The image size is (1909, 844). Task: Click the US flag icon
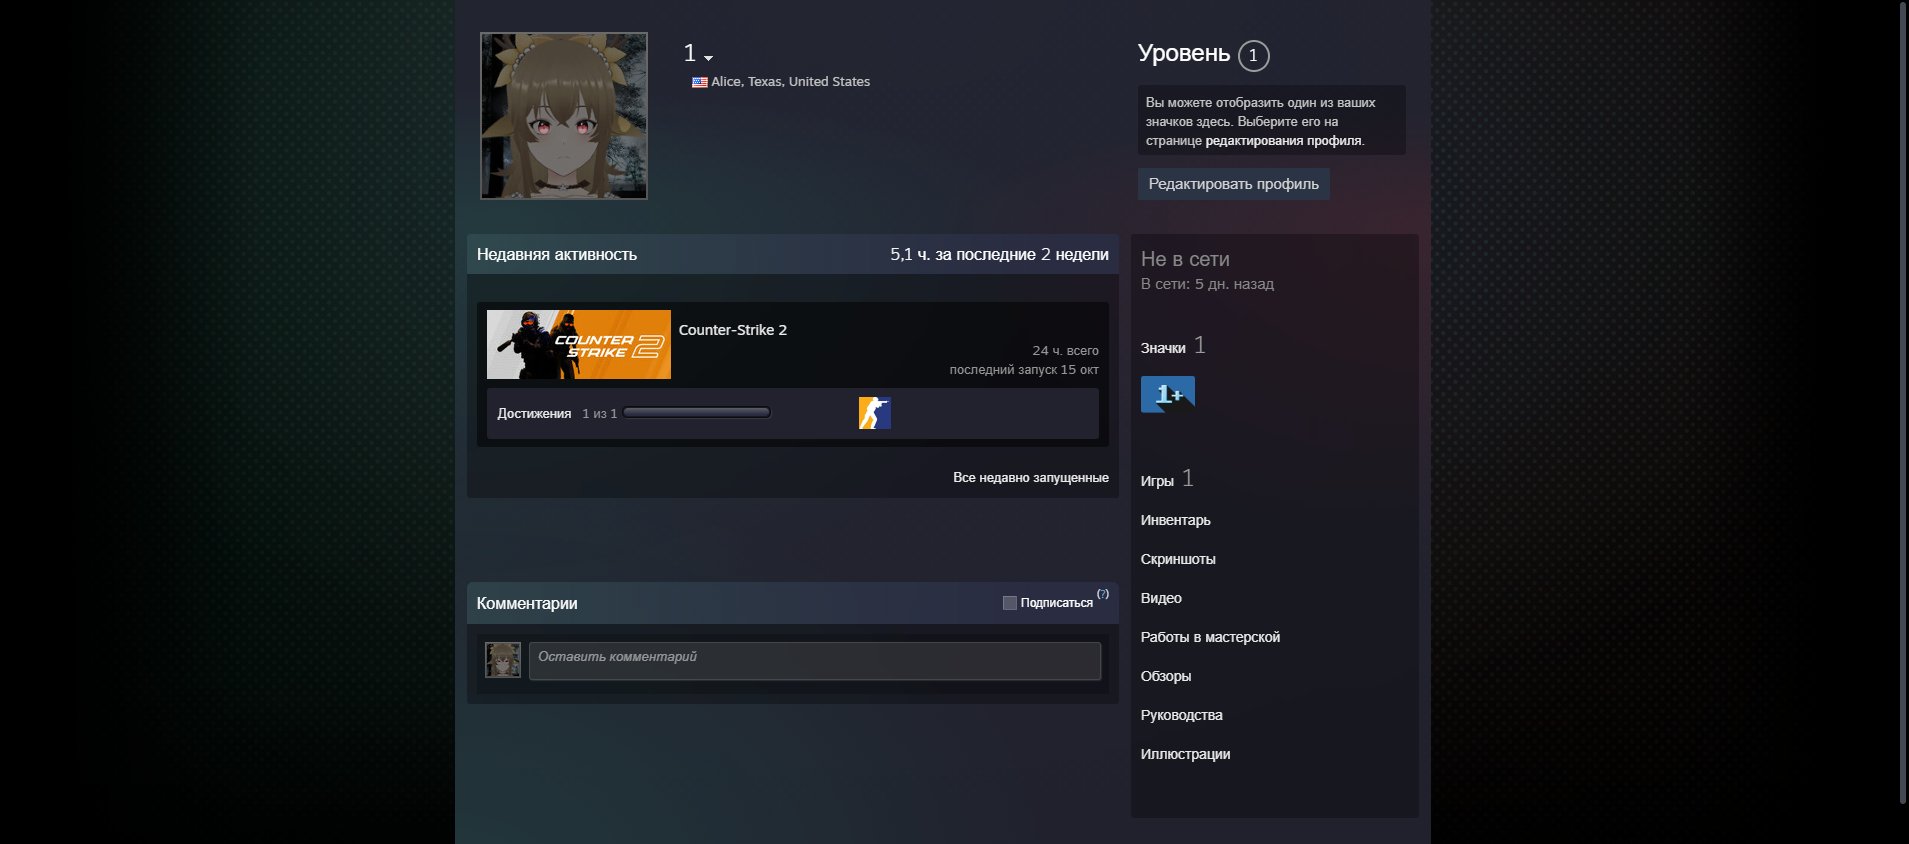(700, 82)
